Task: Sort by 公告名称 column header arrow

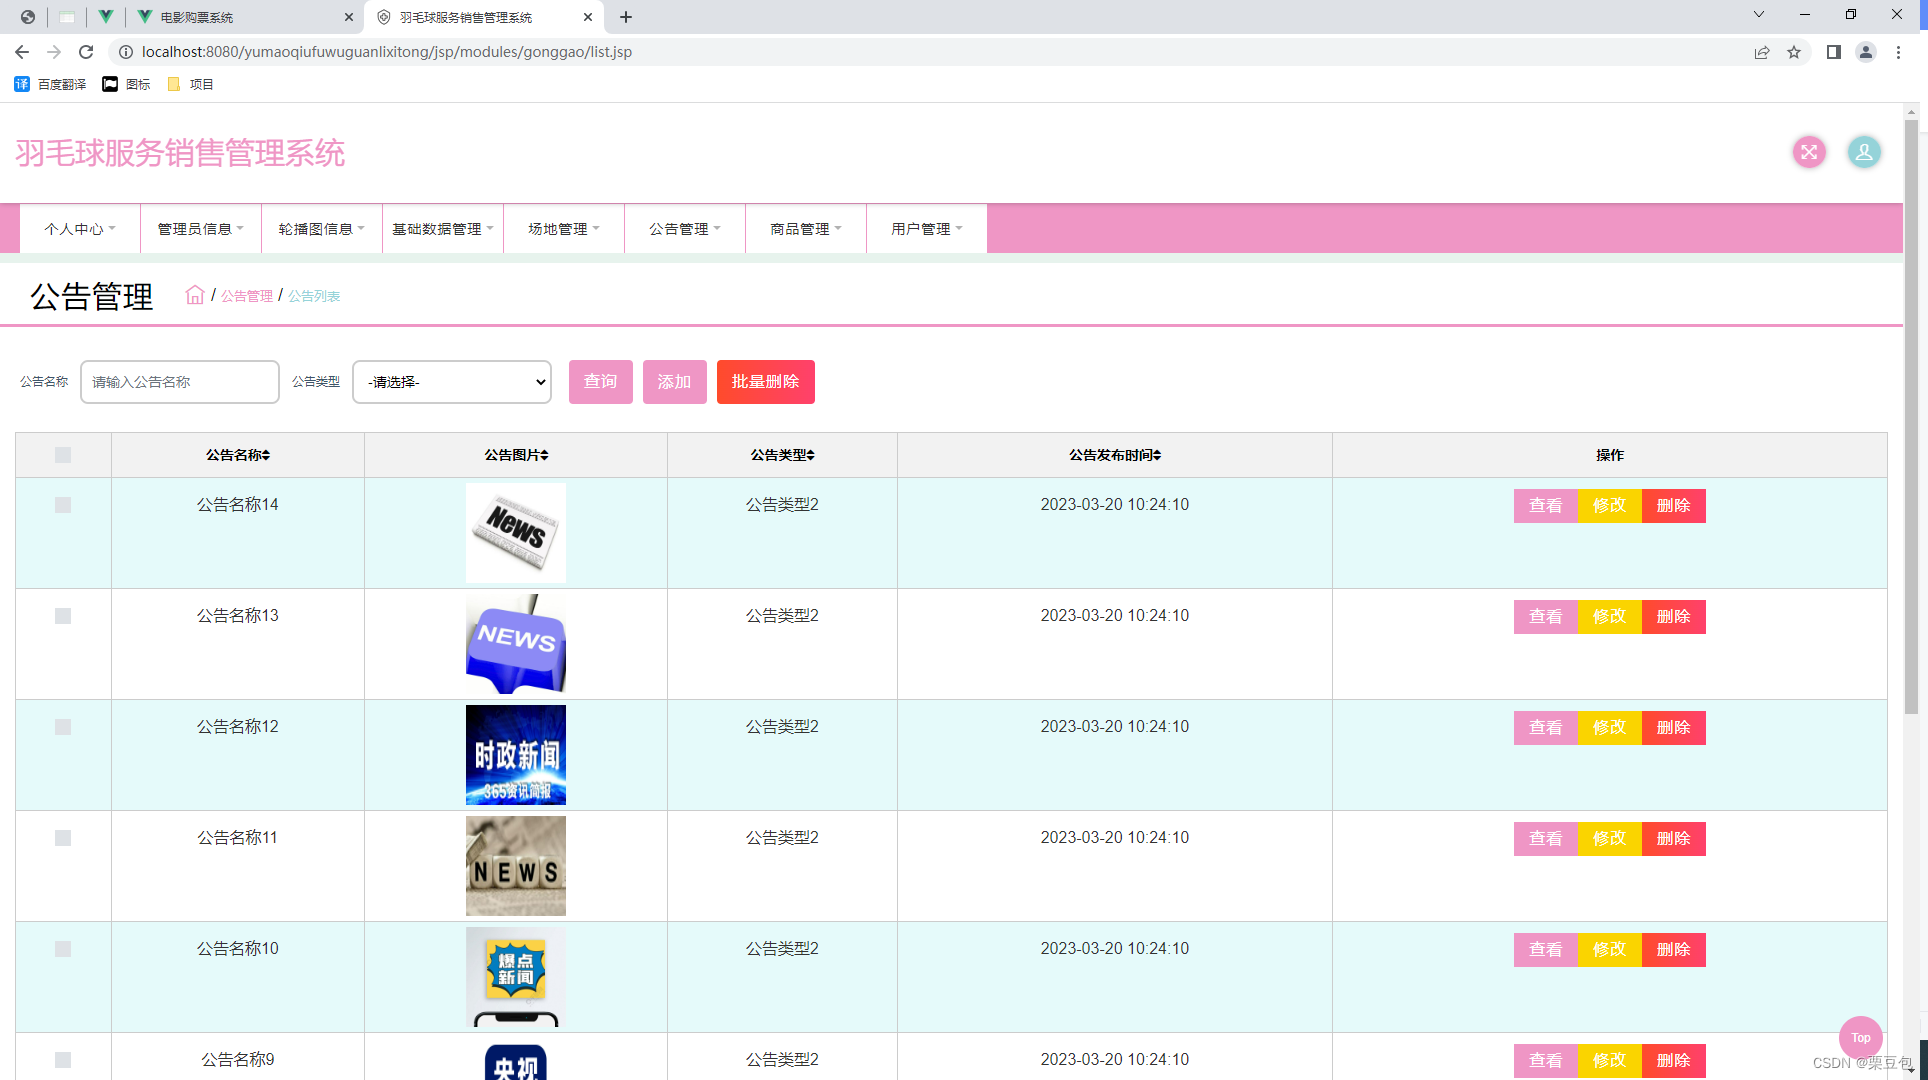Action: click(266, 455)
